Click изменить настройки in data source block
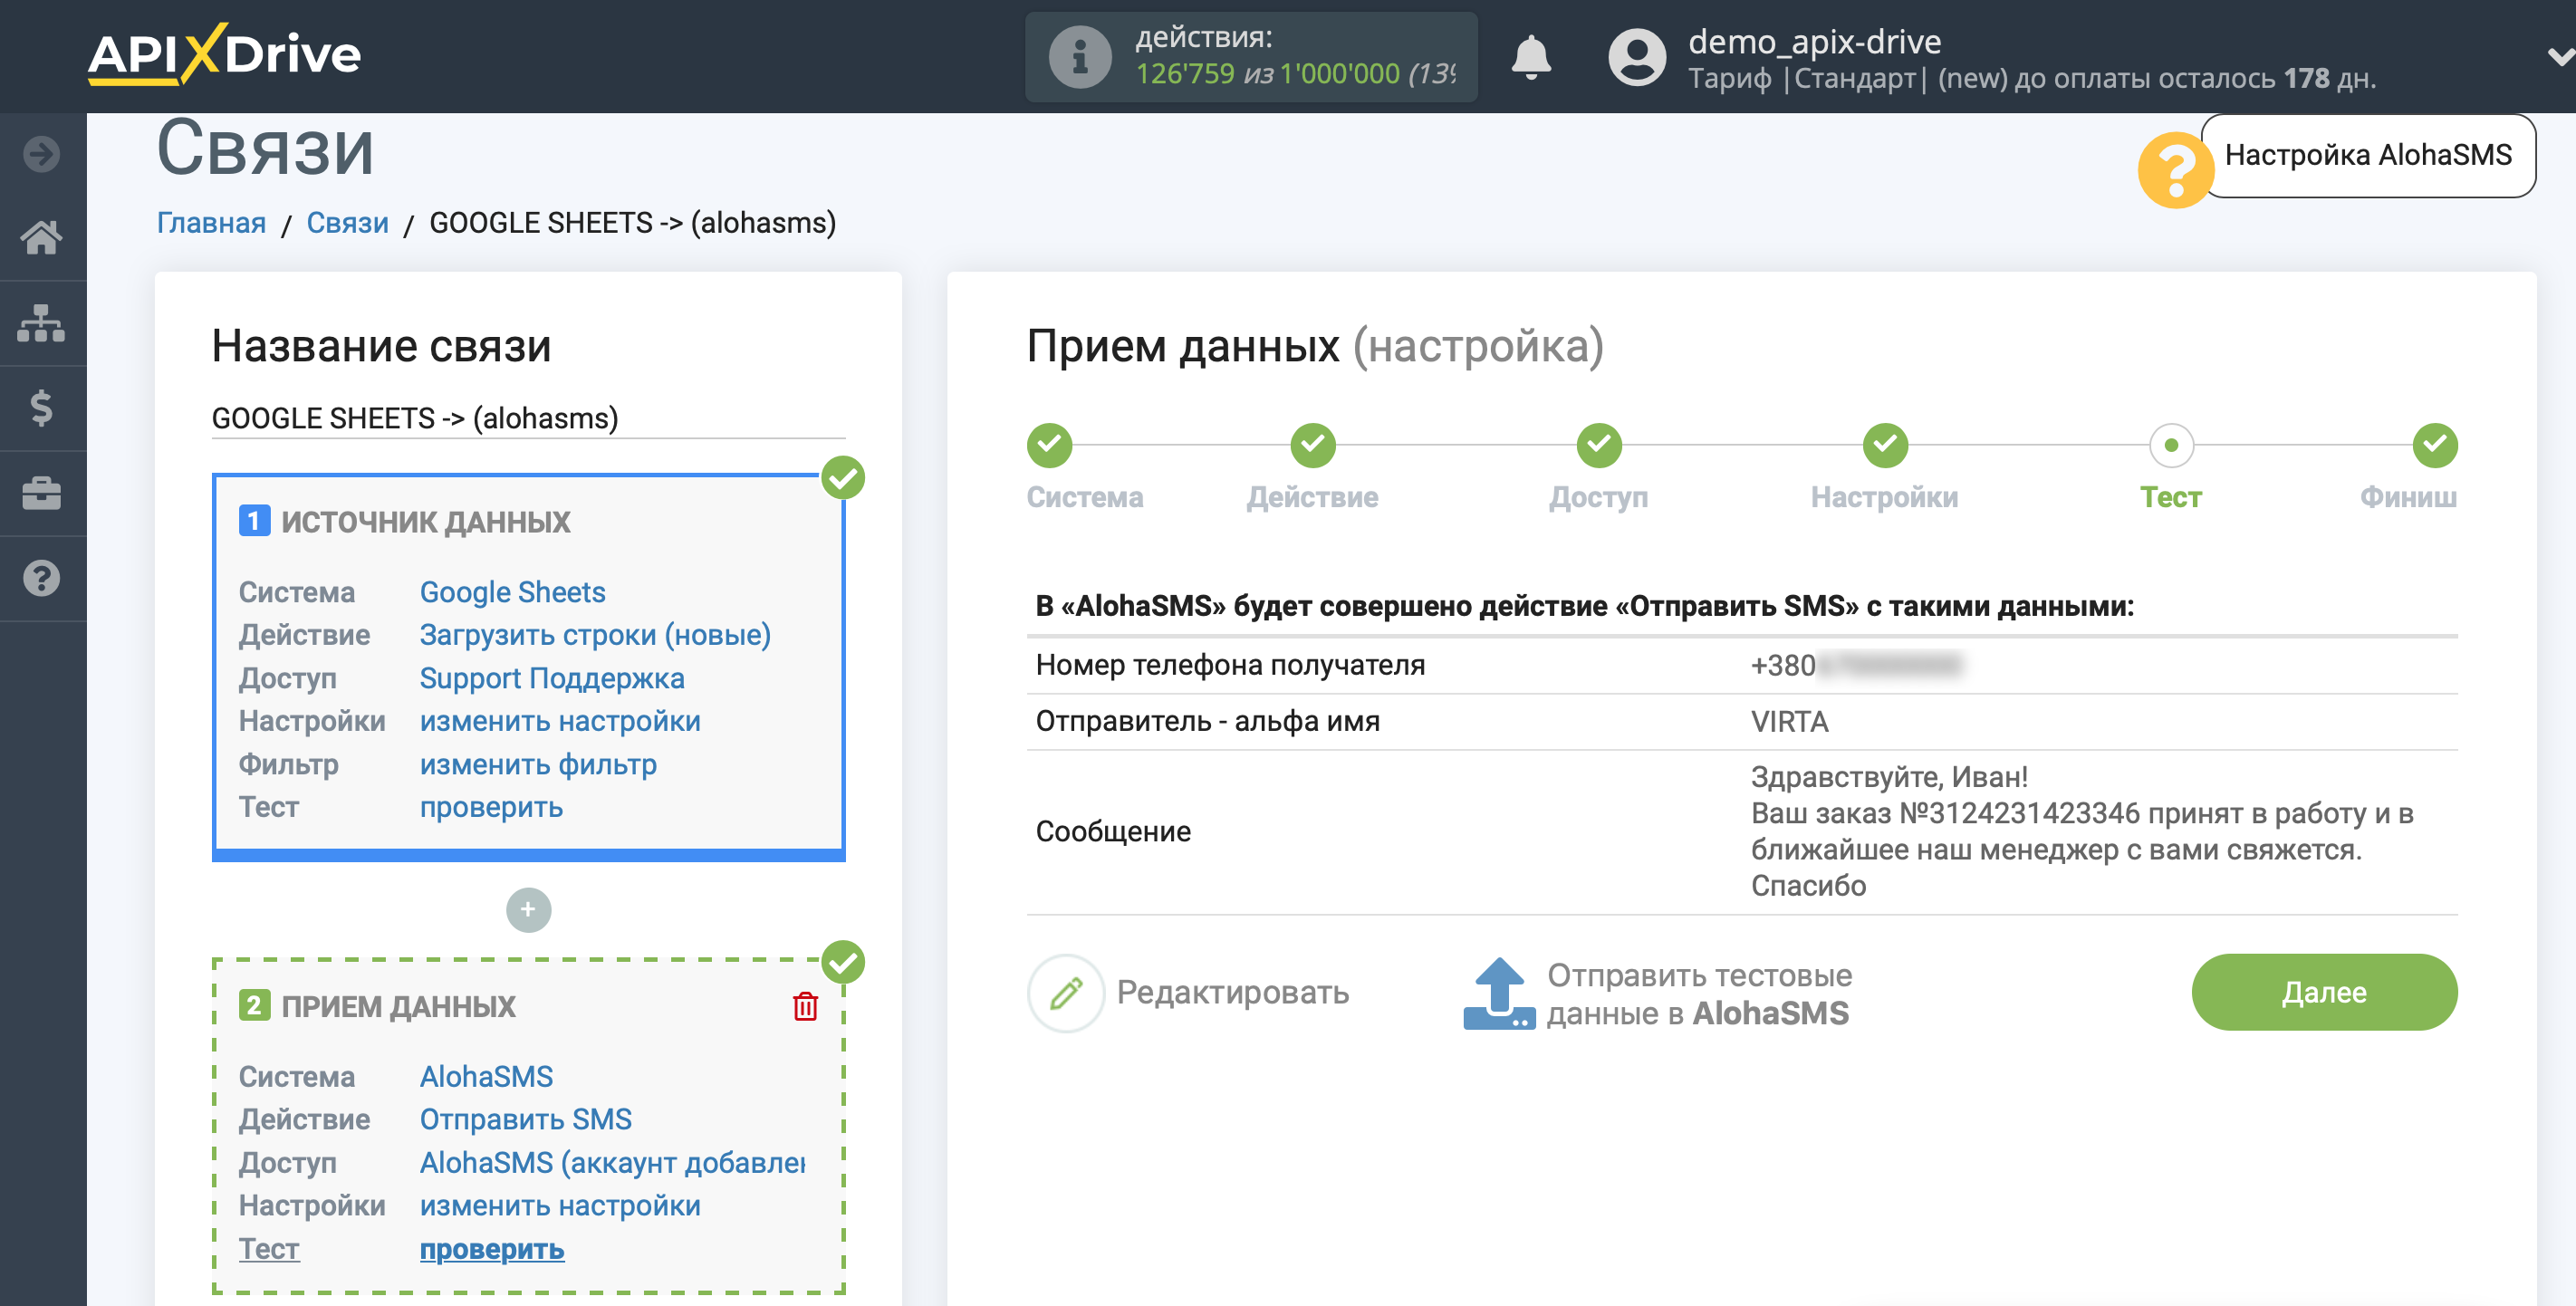 tap(560, 721)
